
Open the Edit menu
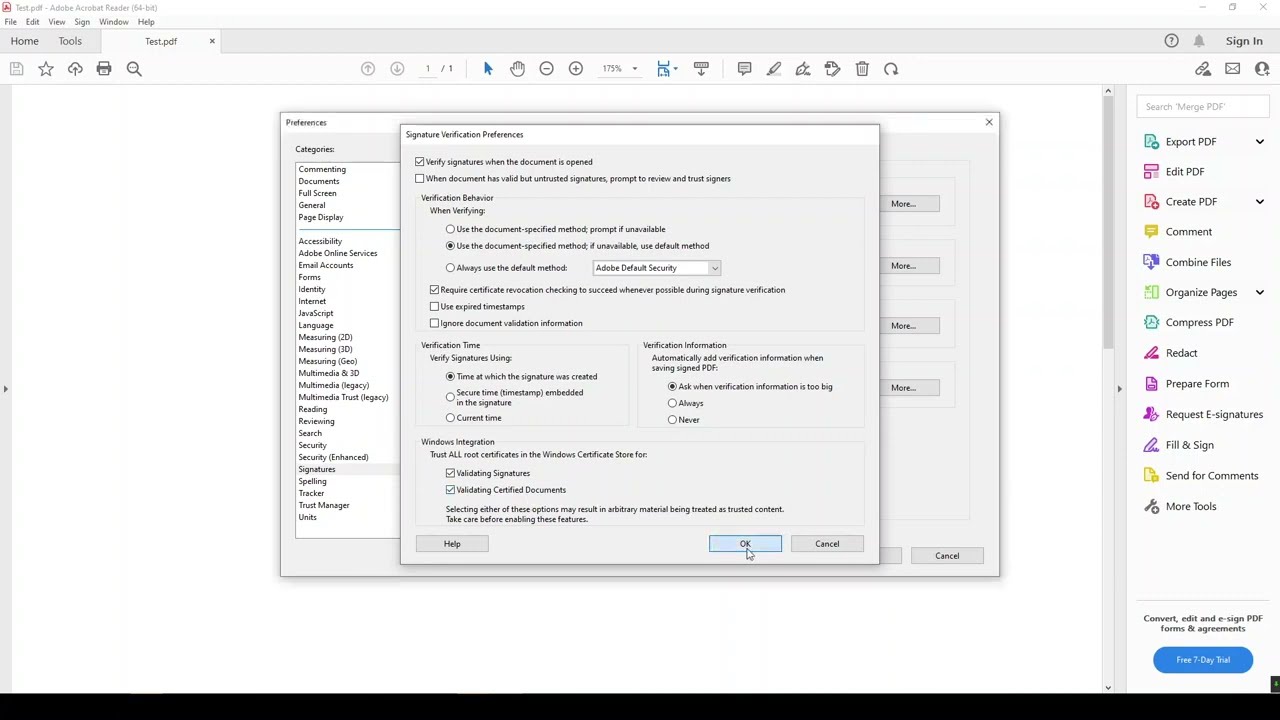[32, 22]
